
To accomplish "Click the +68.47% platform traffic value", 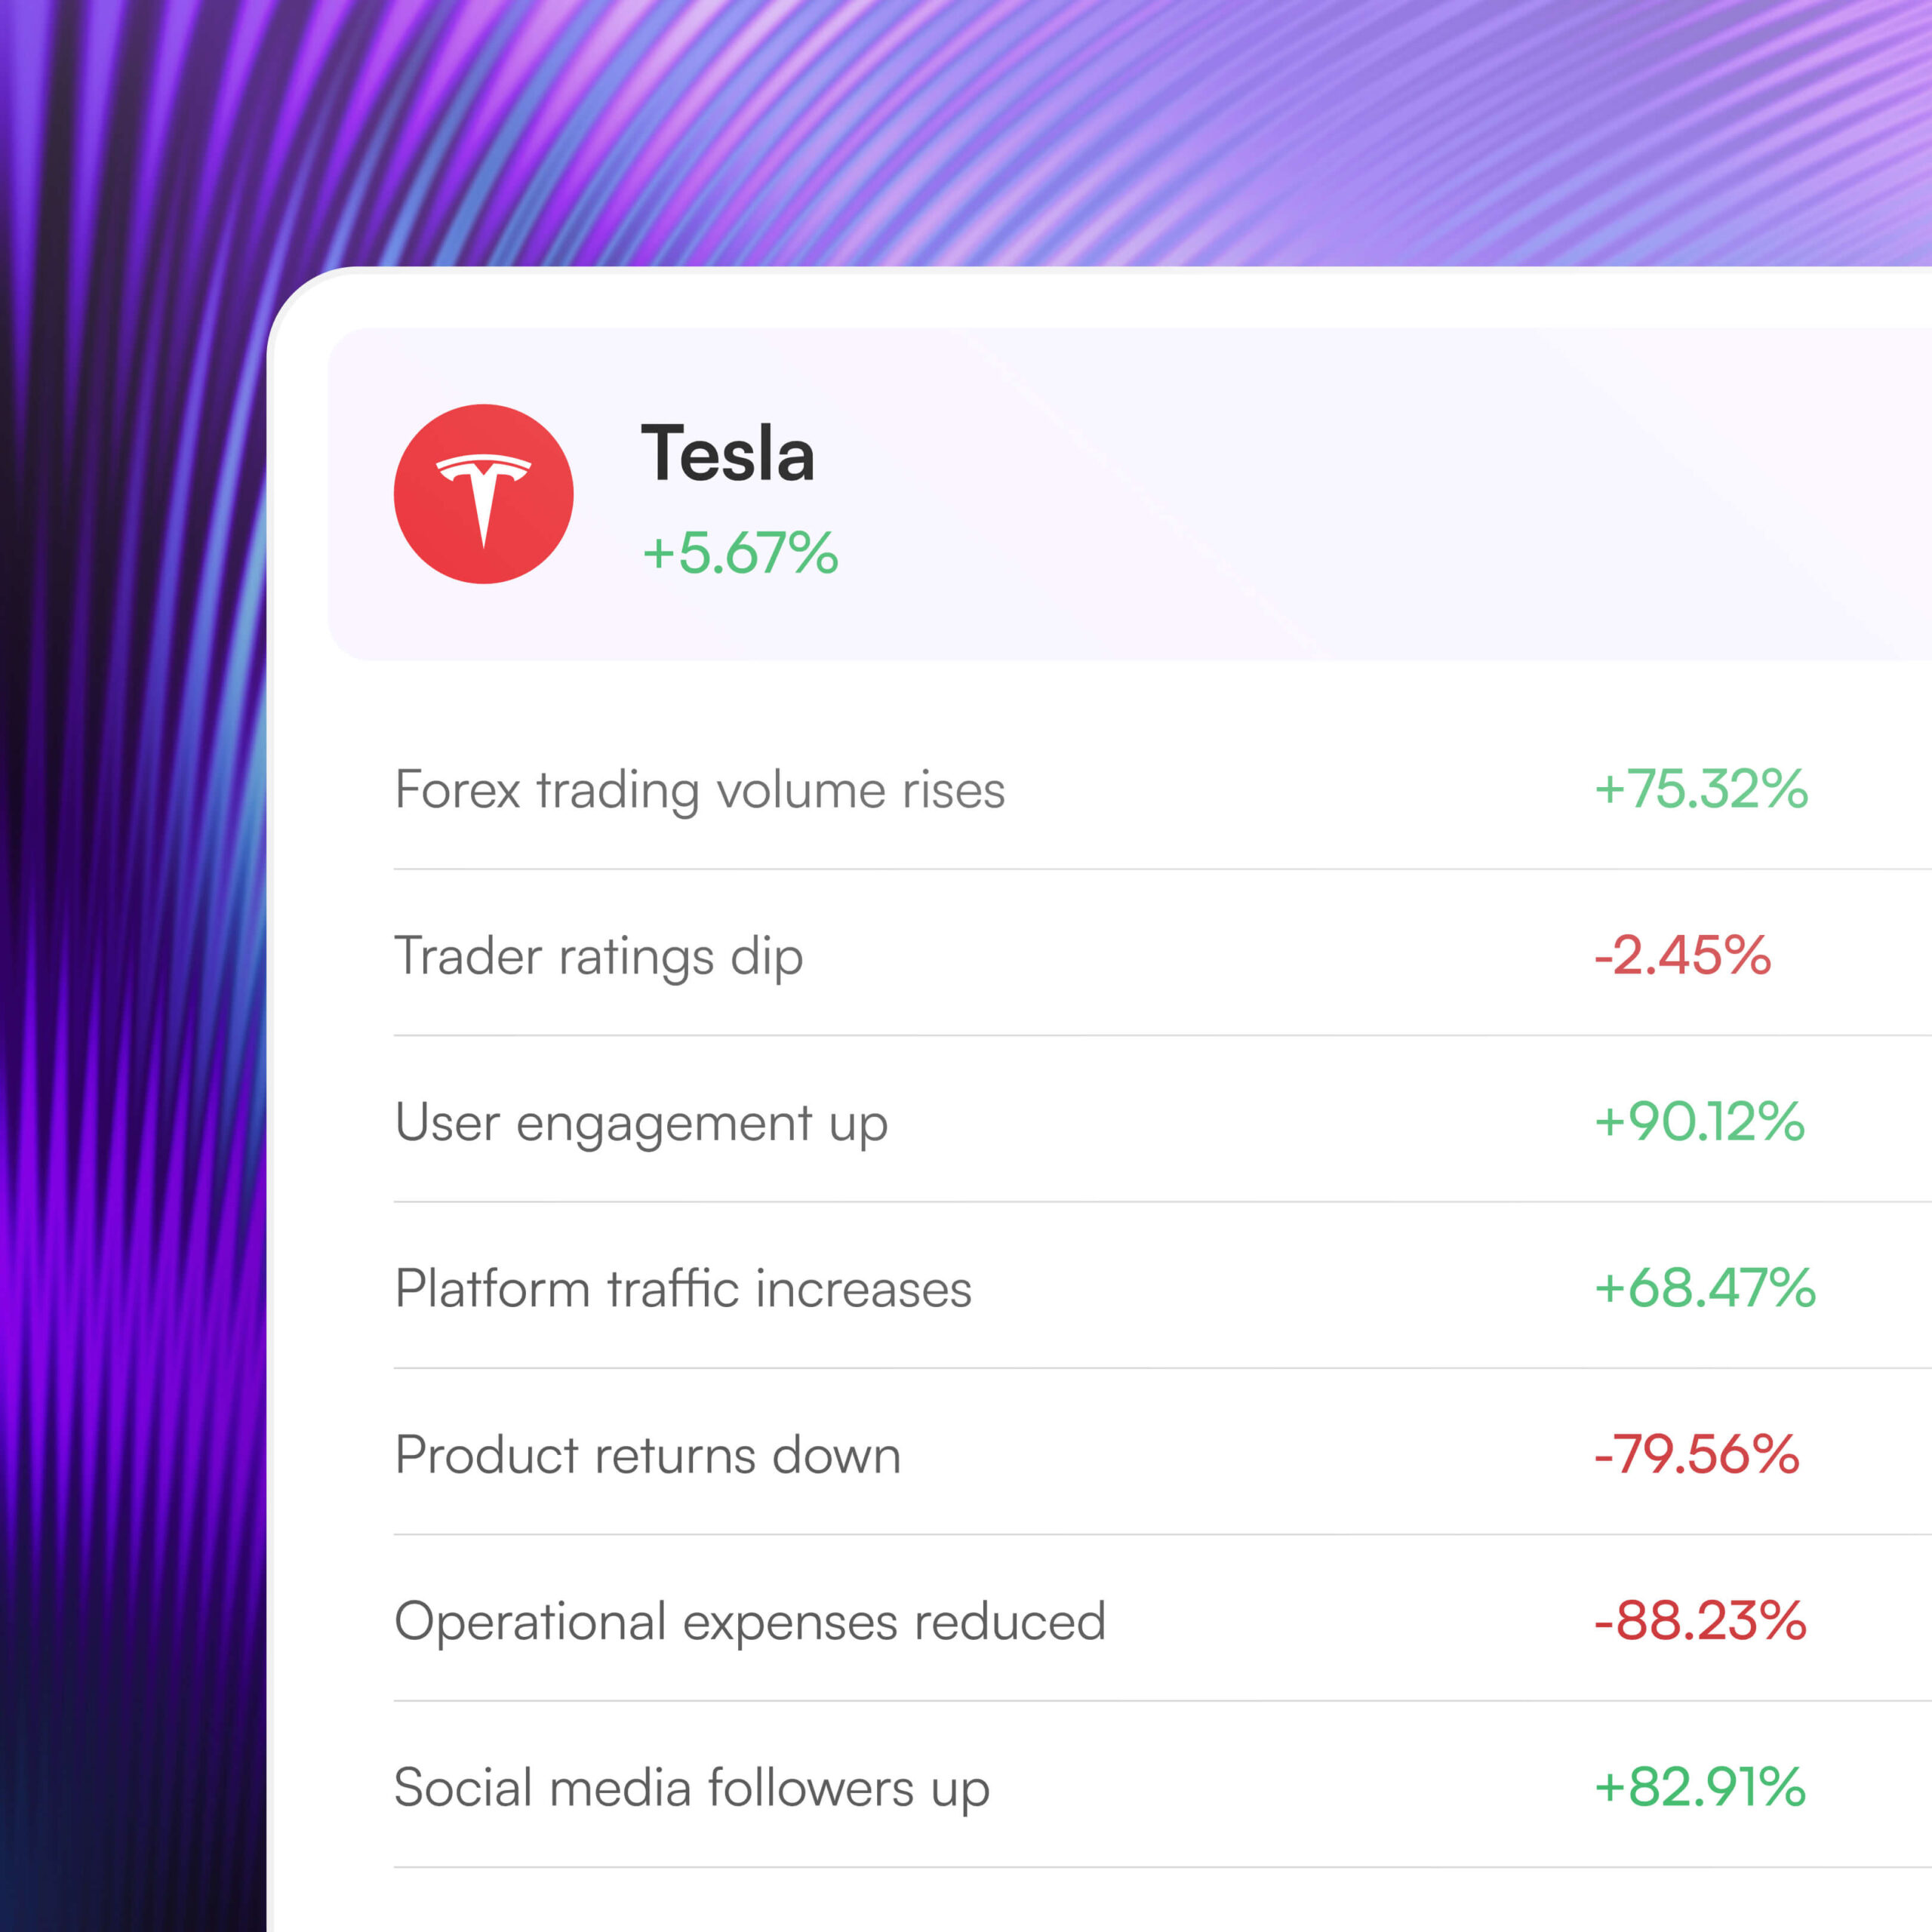I will tap(1704, 1288).
